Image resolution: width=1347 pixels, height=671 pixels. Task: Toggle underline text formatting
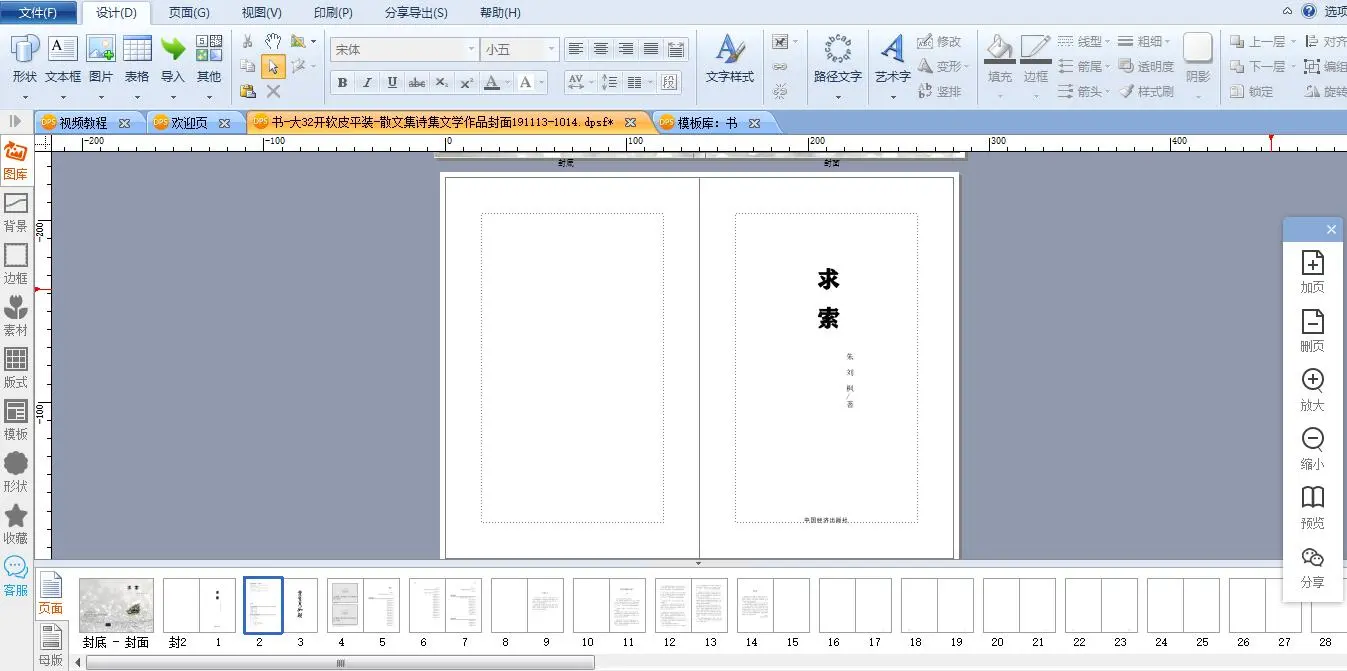point(392,83)
